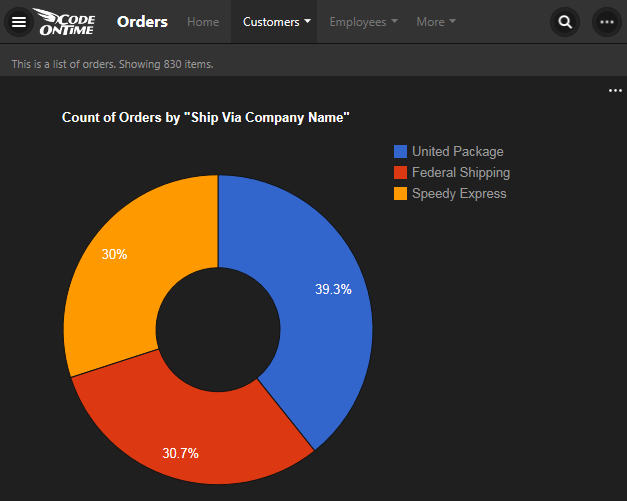
Task: Go to the Home menu item
Action: point(203,21)
